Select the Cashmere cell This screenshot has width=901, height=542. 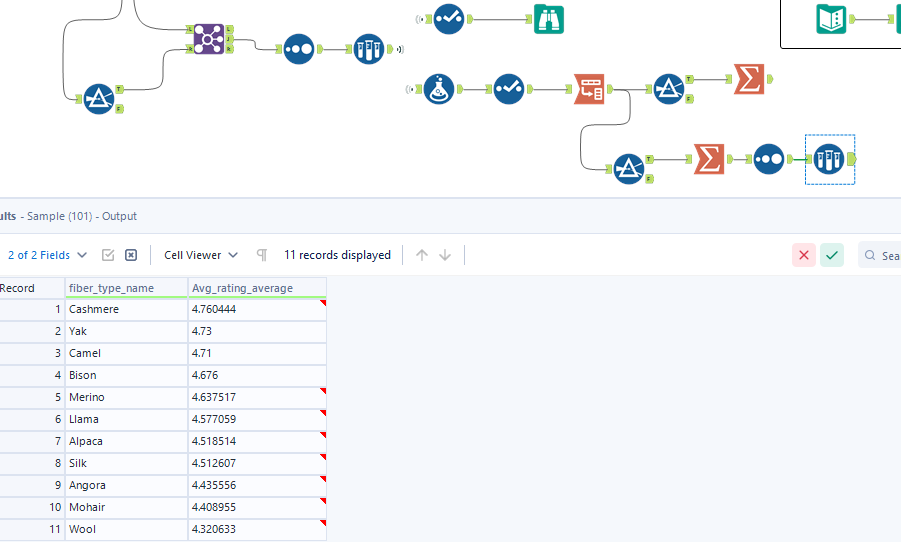click(x=126, y=309)
